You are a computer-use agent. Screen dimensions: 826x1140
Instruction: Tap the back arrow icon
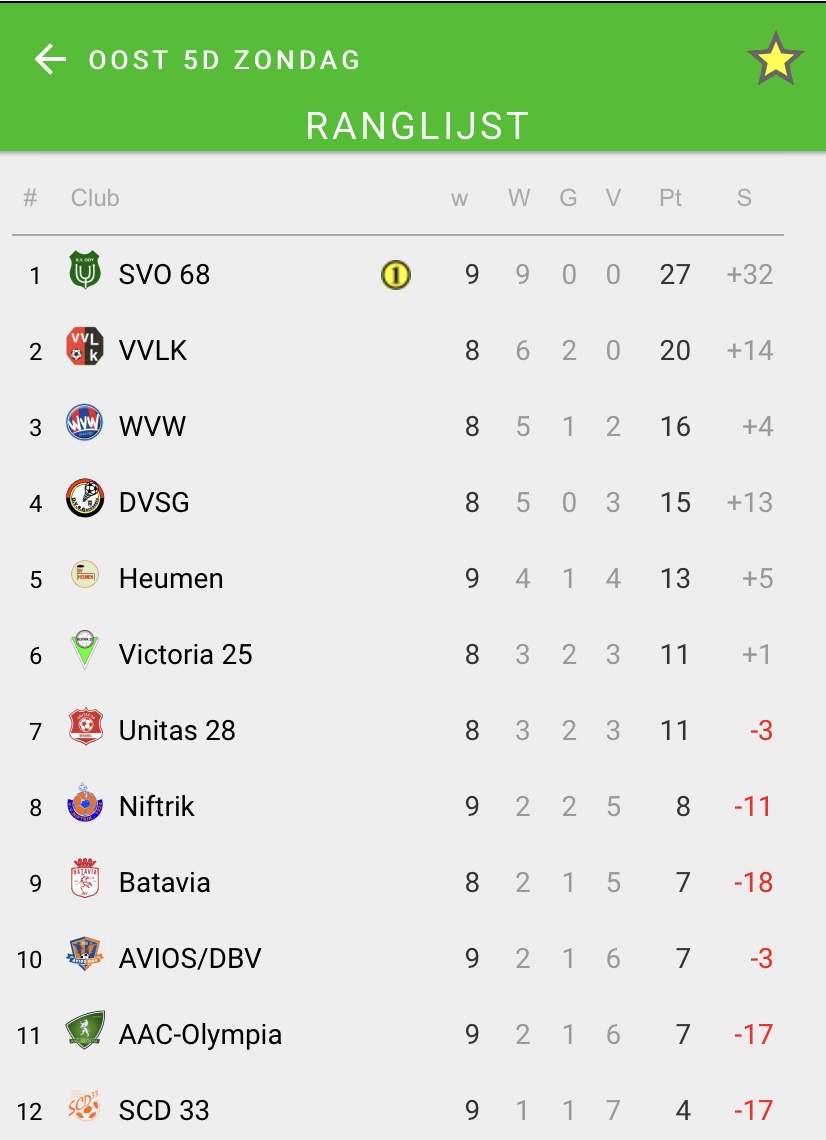[x=50, y=60]
